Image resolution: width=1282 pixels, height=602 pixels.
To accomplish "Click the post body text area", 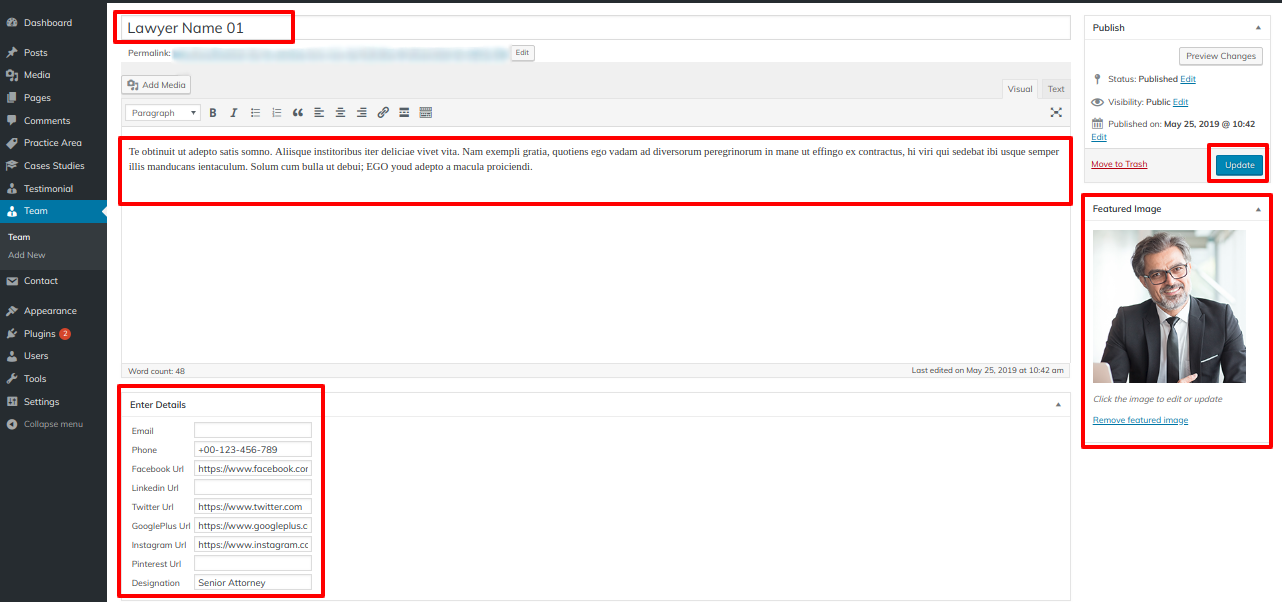I will 596,246.
